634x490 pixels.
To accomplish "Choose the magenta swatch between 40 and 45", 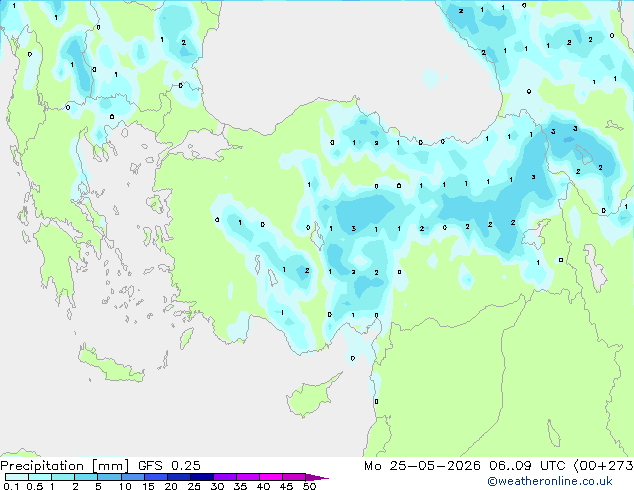I will pos(271,477).
